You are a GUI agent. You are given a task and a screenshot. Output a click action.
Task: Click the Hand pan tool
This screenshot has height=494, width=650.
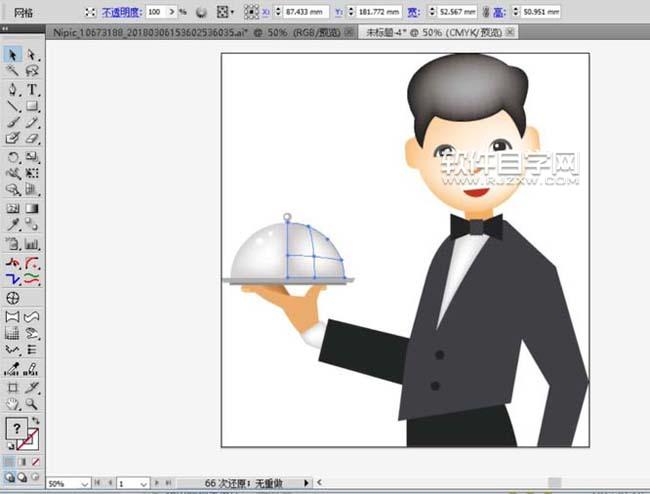pyautogui.click(x=13, y=403)
